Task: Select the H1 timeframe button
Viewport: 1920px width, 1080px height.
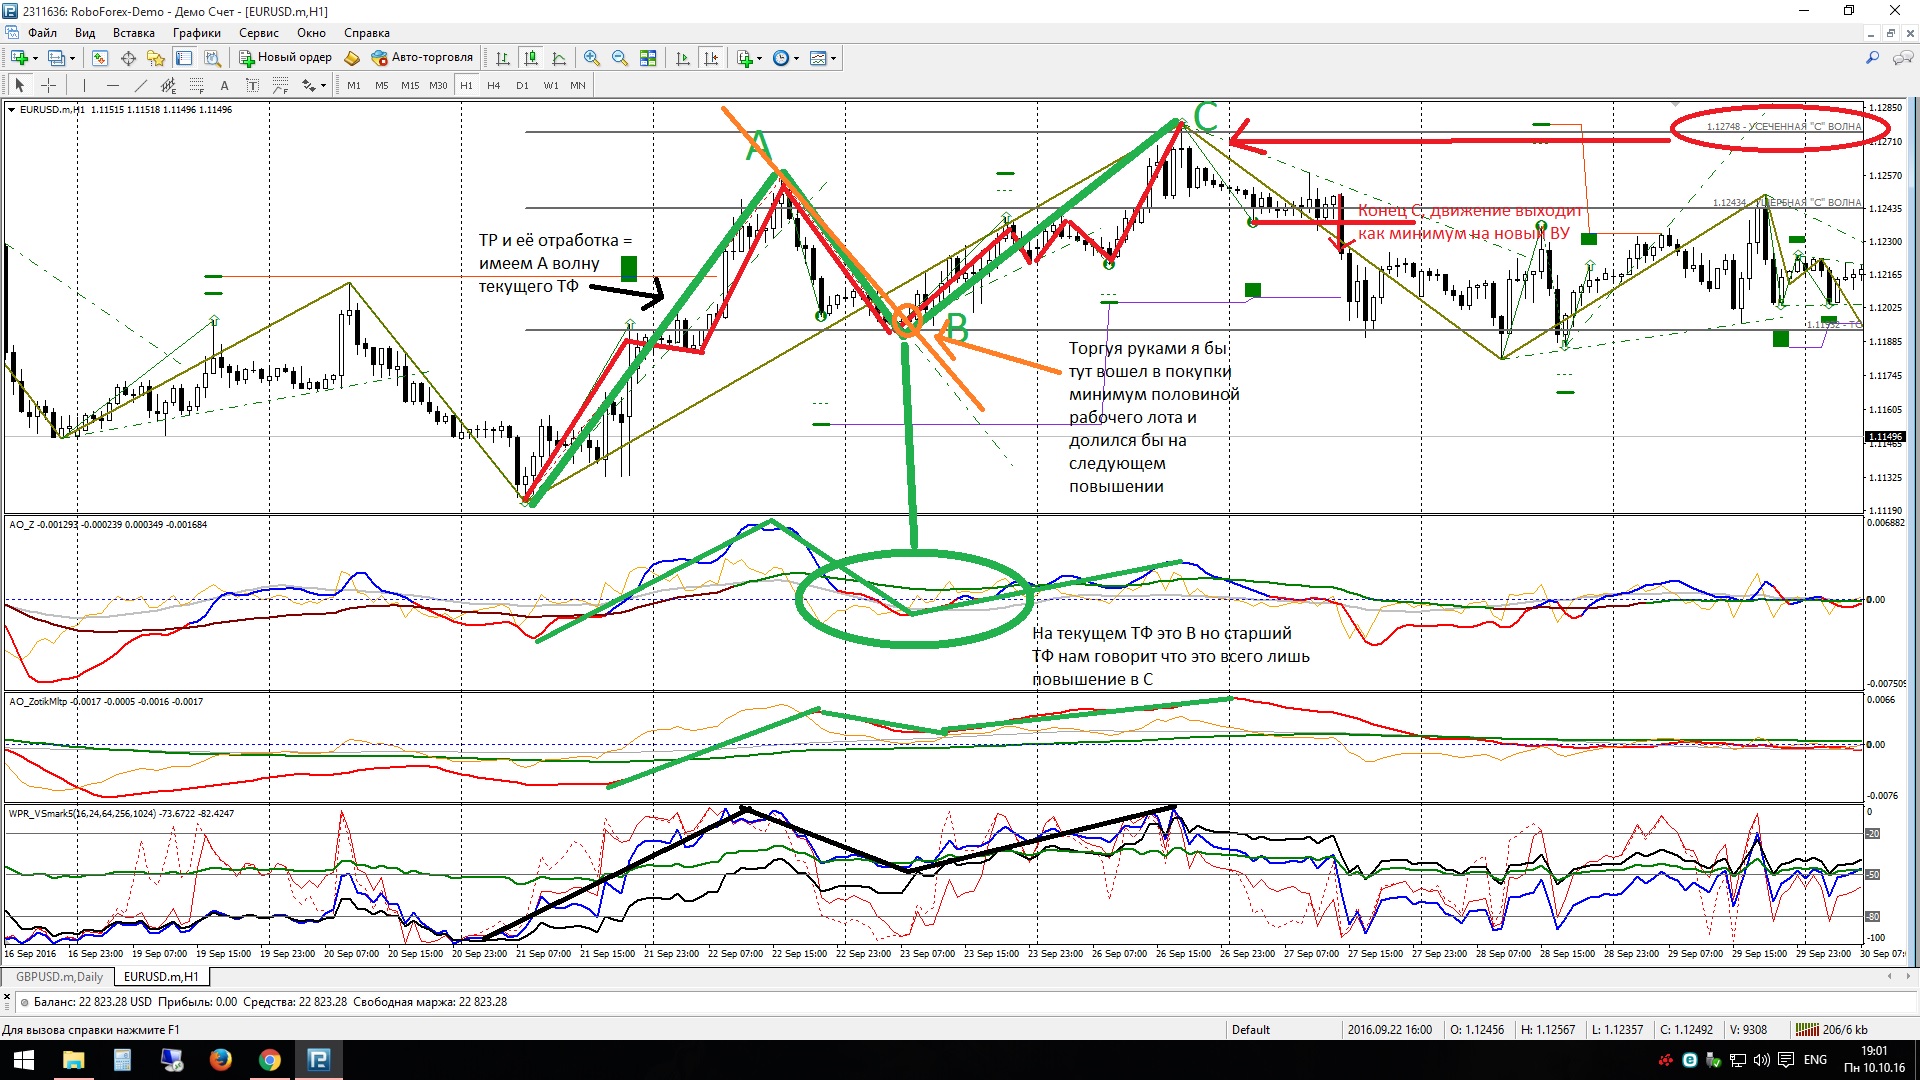Action: 466,85
